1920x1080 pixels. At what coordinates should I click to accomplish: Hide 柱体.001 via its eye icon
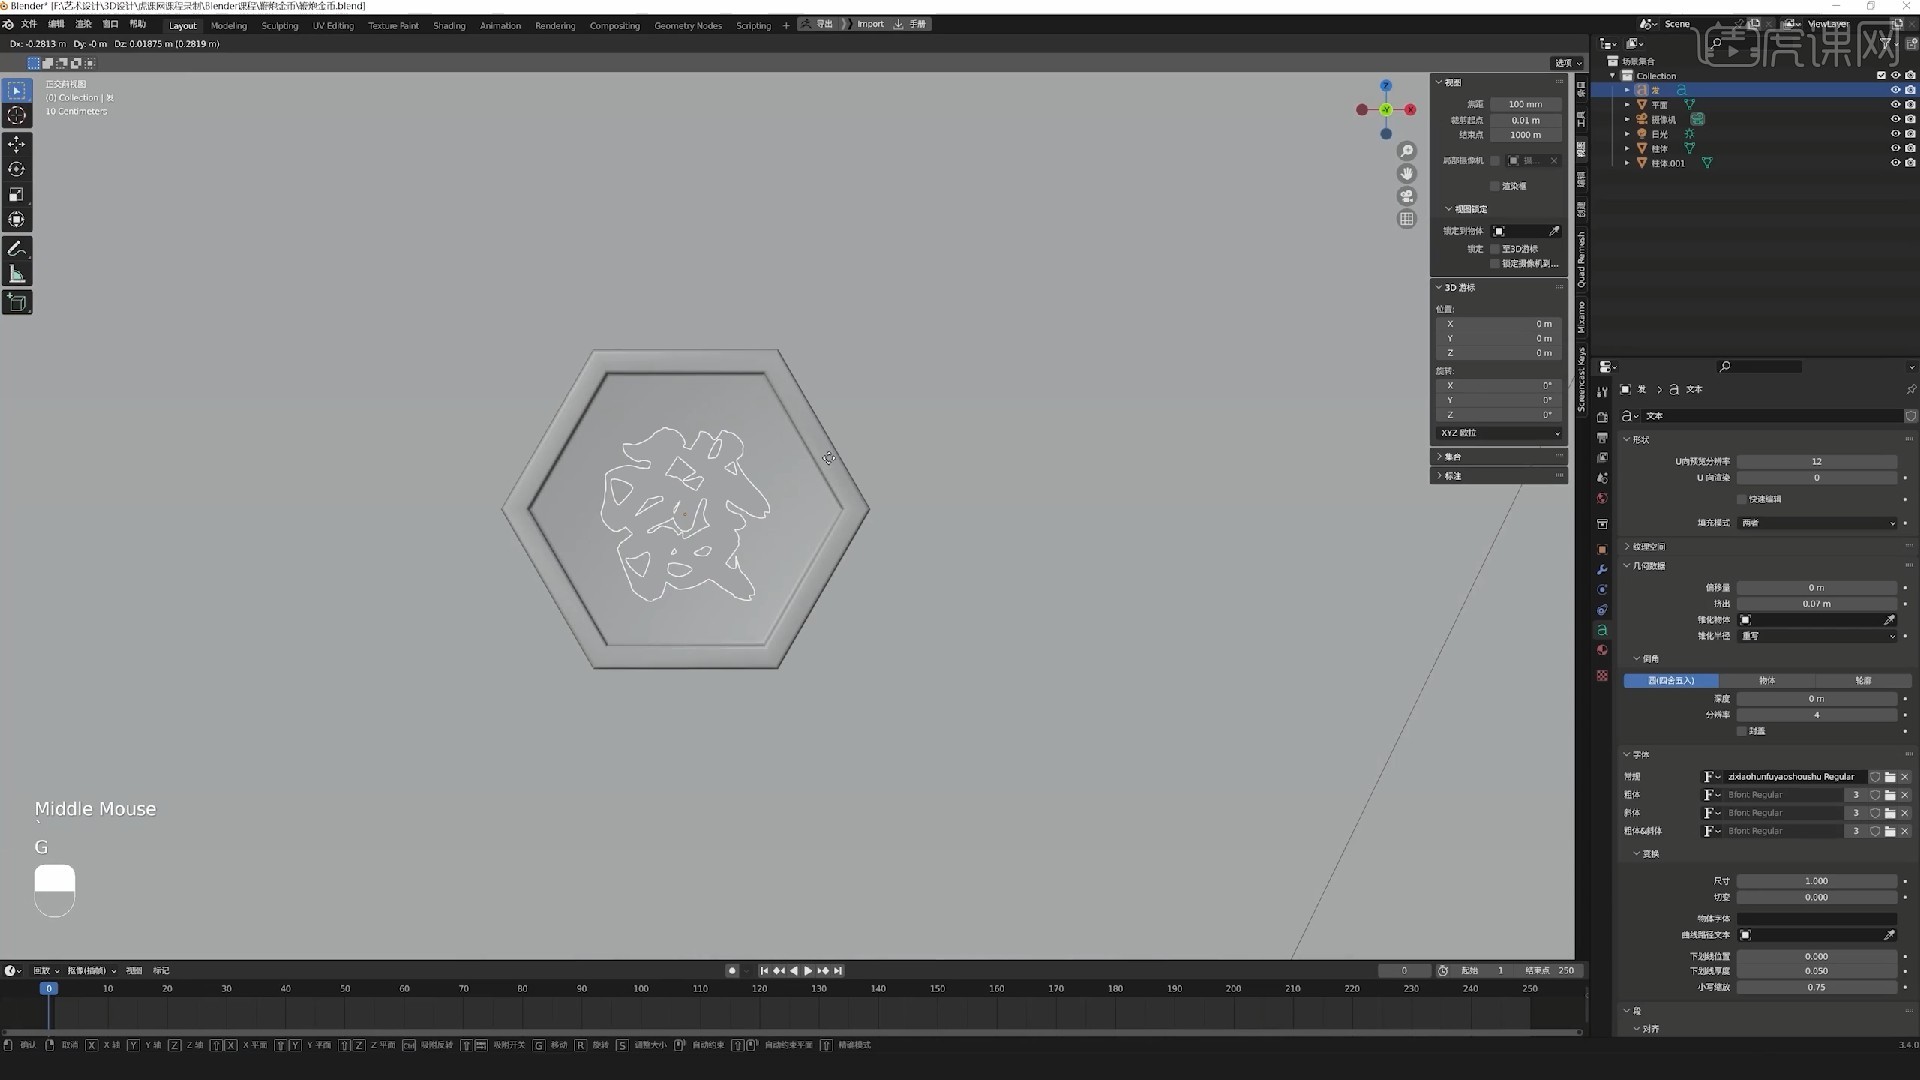1895,163
